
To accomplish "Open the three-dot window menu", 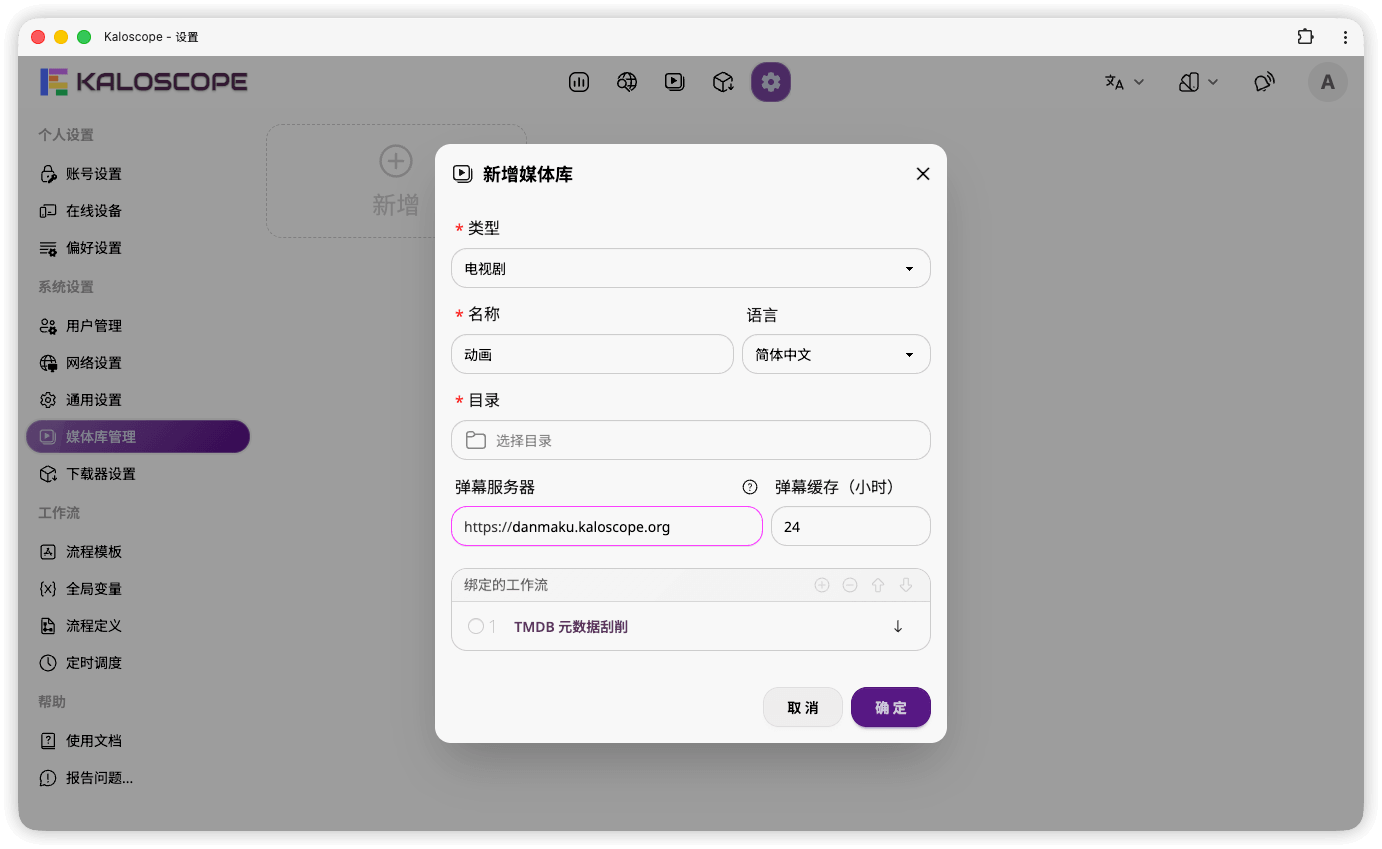I will [1345, 37].
